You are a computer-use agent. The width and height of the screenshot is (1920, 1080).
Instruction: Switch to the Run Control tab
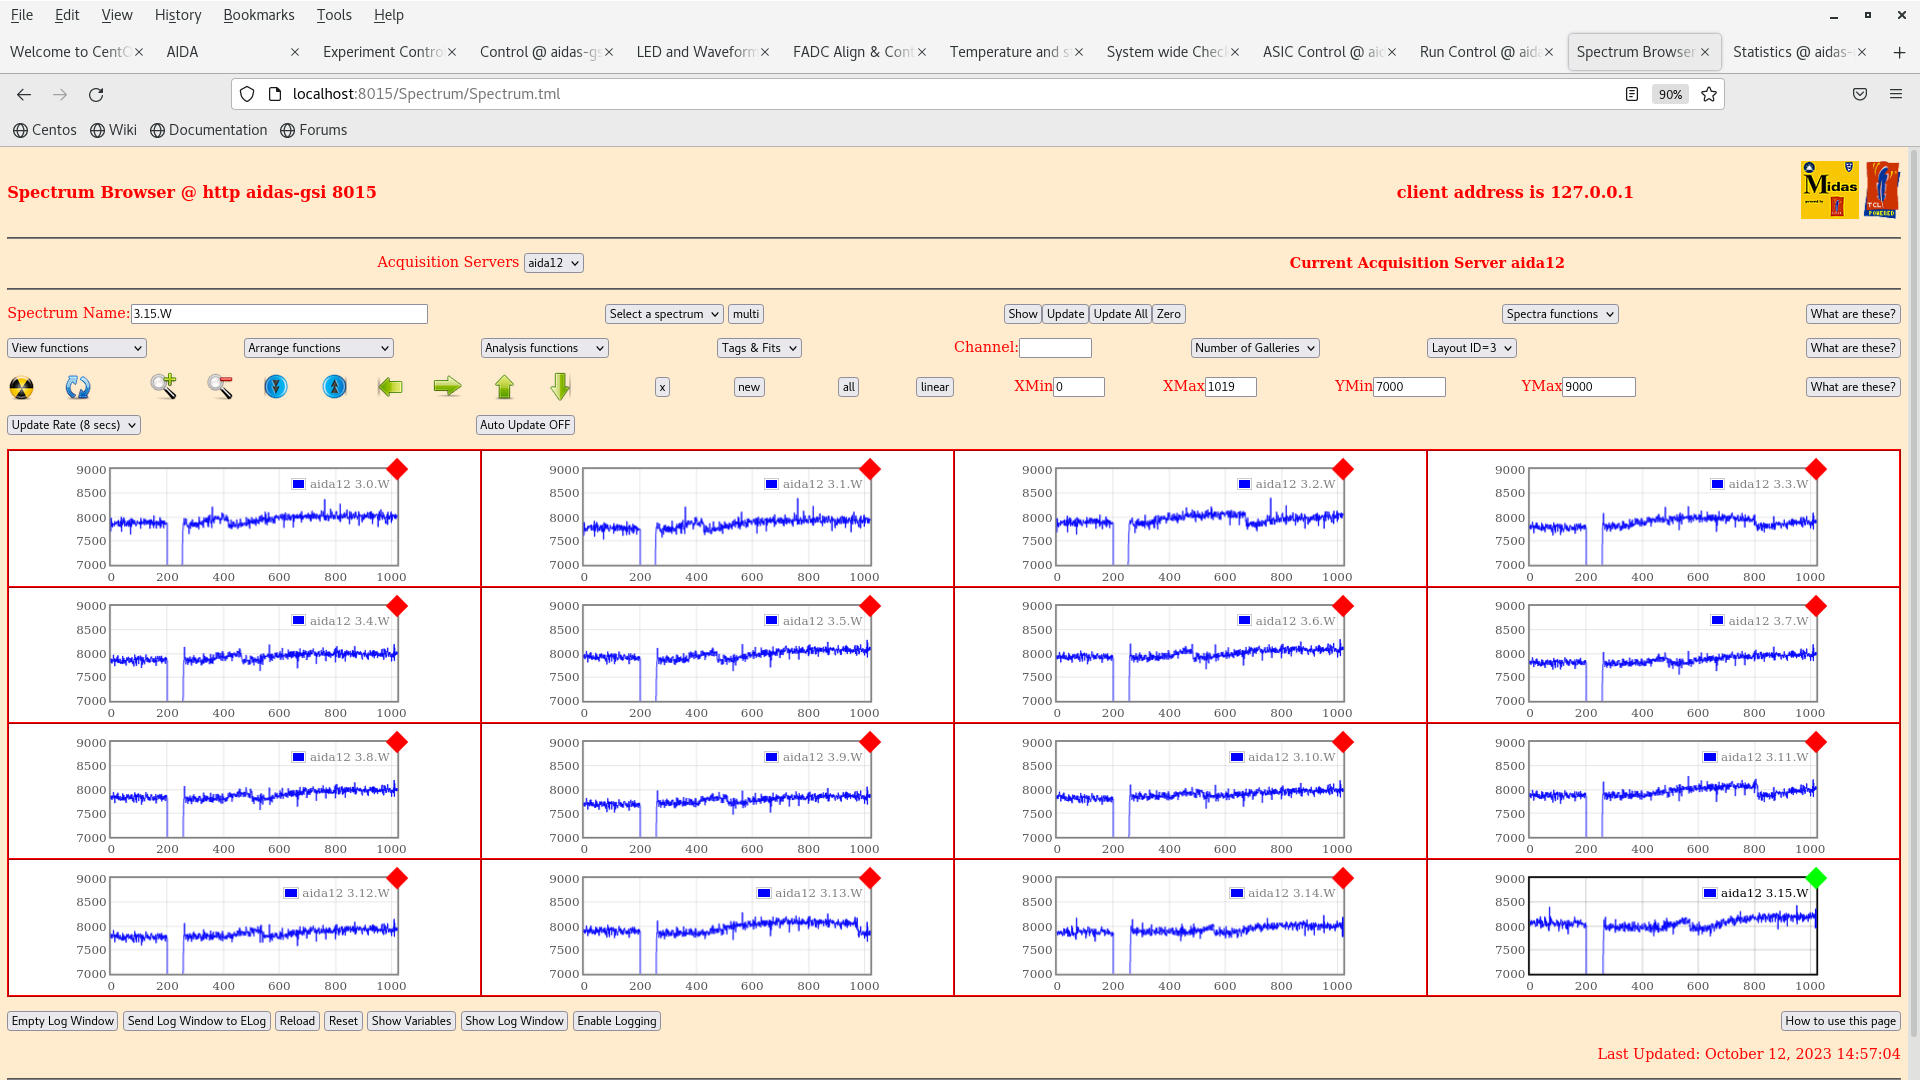[x=1478, y=52]
